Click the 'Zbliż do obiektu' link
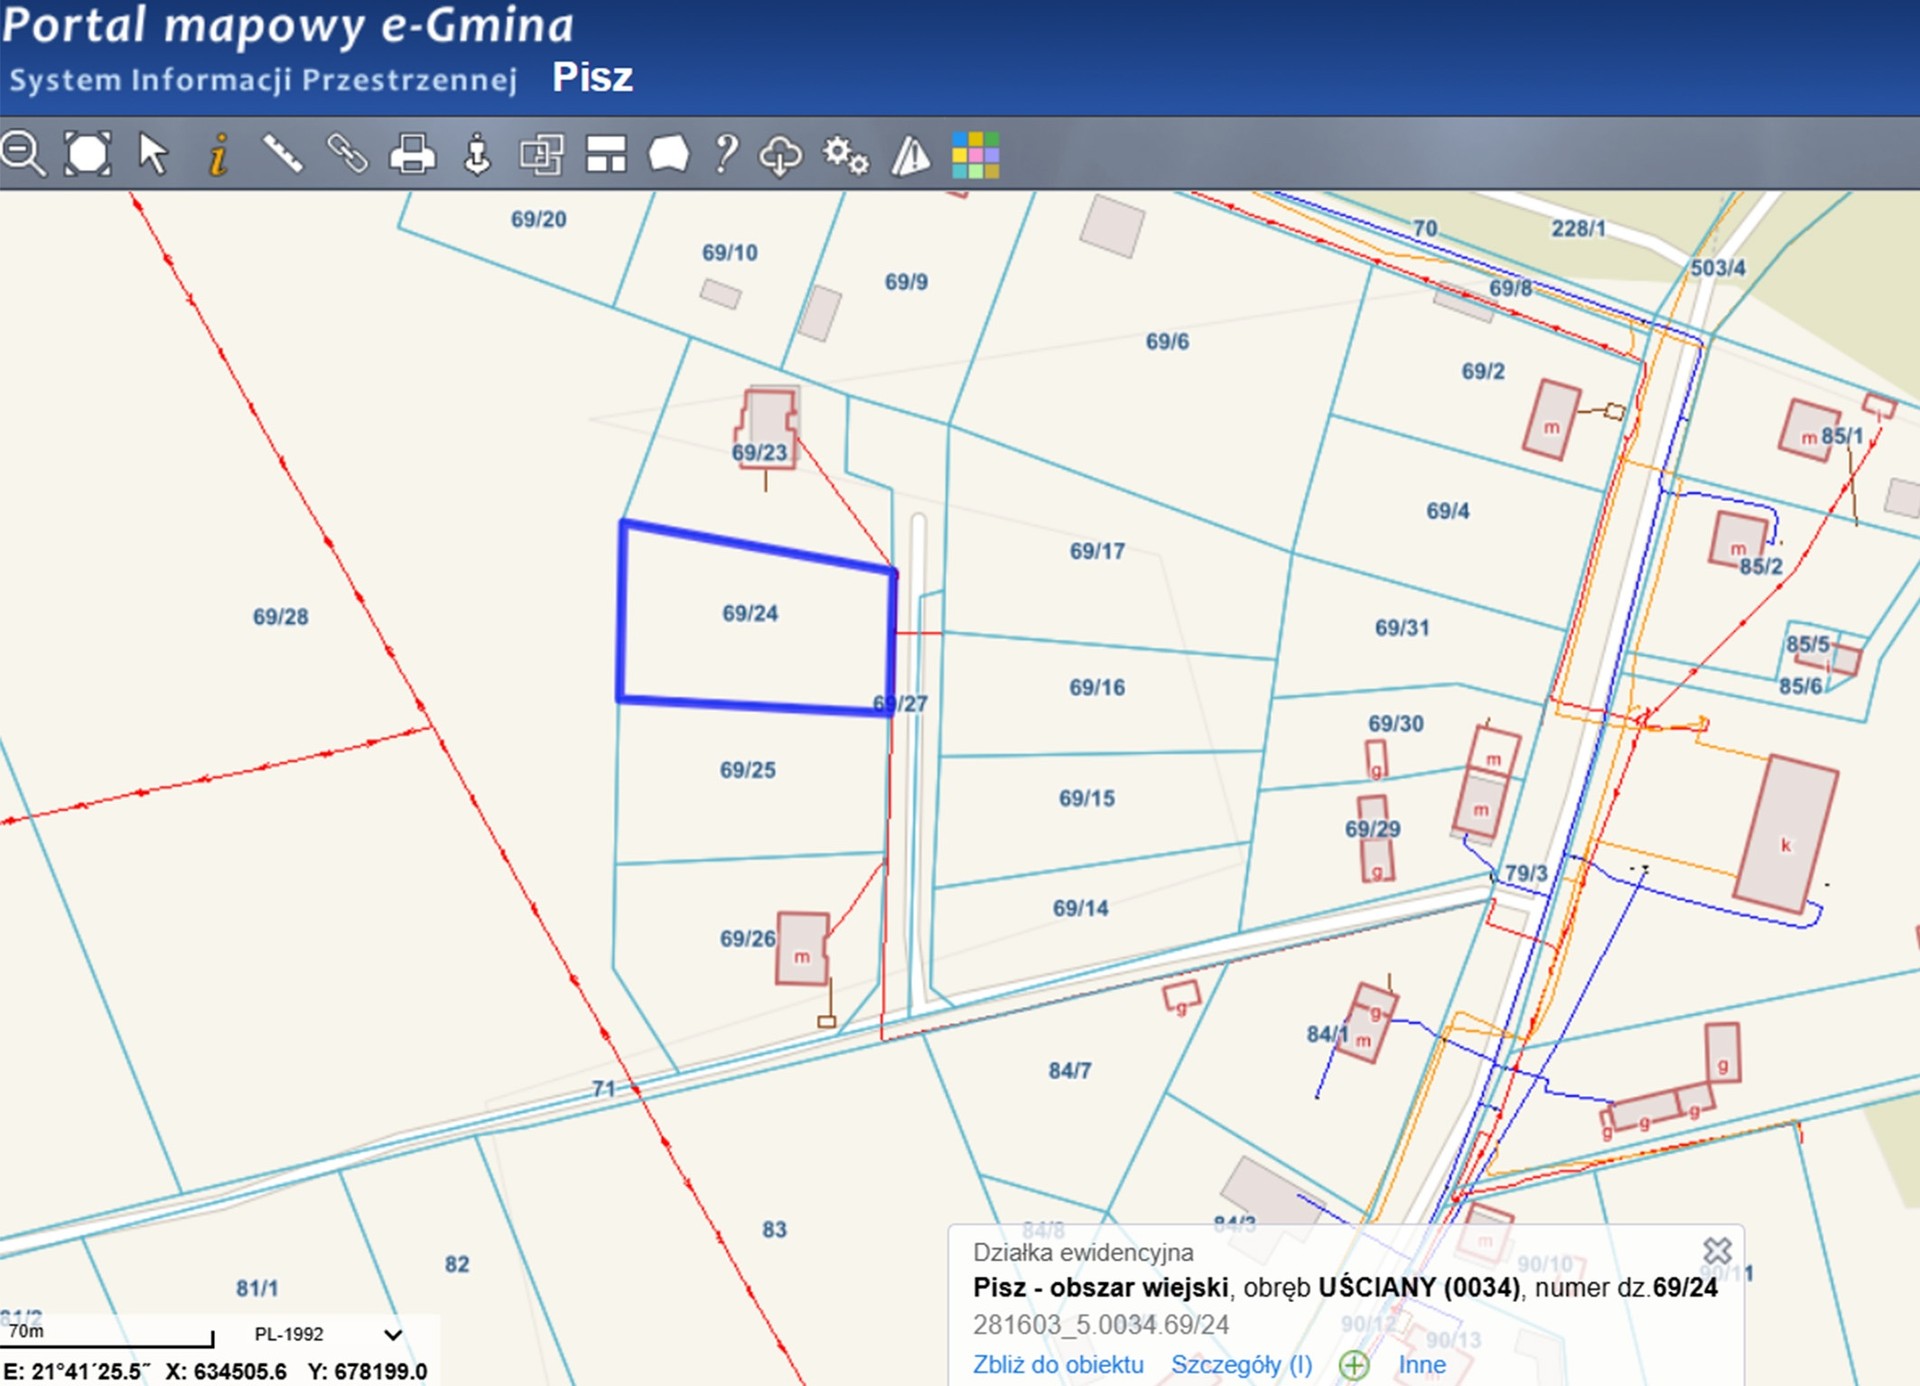1920x1386 pixels. tap(1058, 1364)
